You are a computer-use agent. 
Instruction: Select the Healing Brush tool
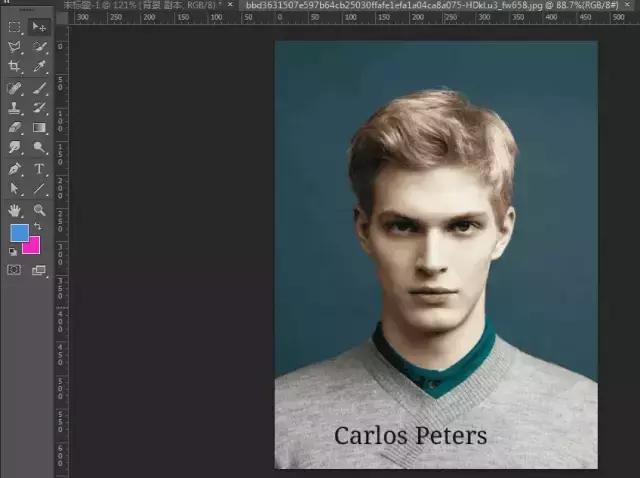point(14,88)
